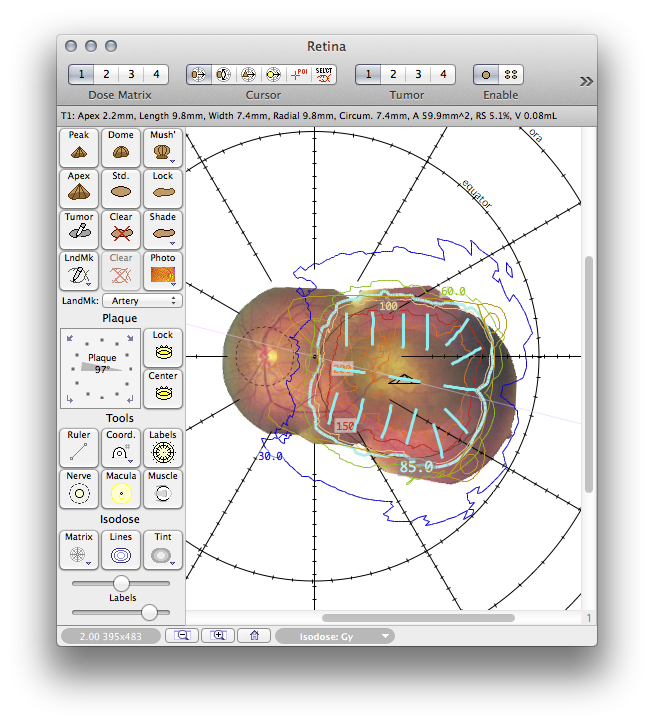This screenshot has width=654, height=725.
Task: Toggle retina Labels button
Action: [x=163, y=448]
